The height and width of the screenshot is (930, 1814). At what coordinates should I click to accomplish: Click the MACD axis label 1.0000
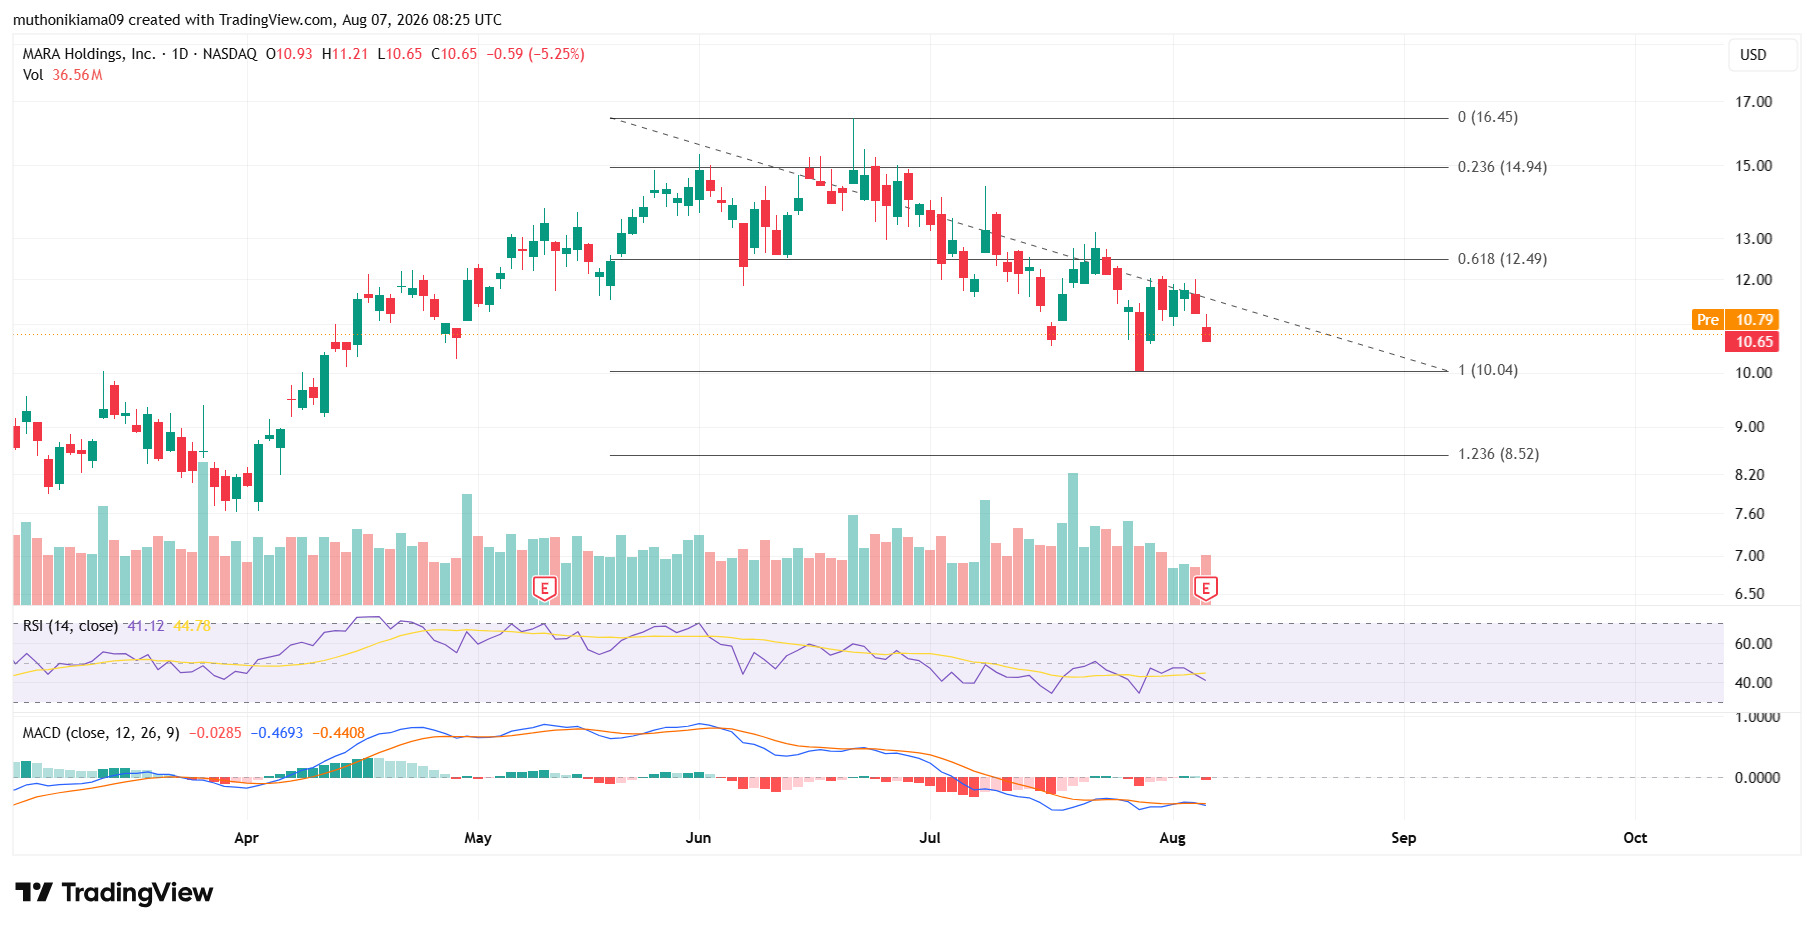[x=1757, y=717]
